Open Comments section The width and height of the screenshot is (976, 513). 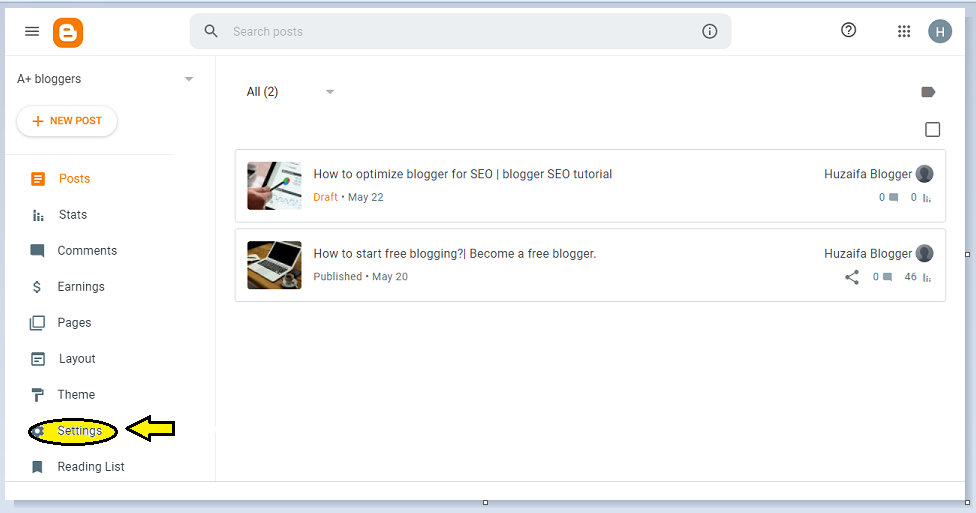(x=87, y=250)
